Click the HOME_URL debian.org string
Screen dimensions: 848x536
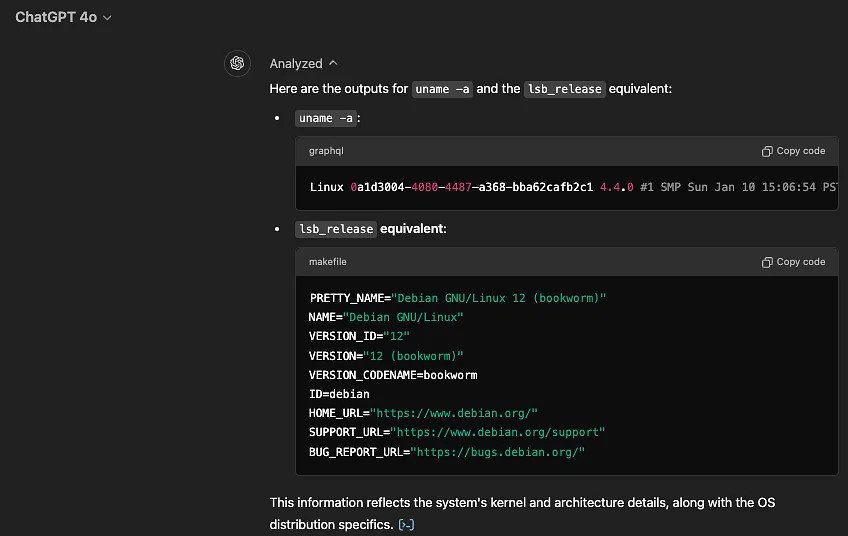click(455, 413)
